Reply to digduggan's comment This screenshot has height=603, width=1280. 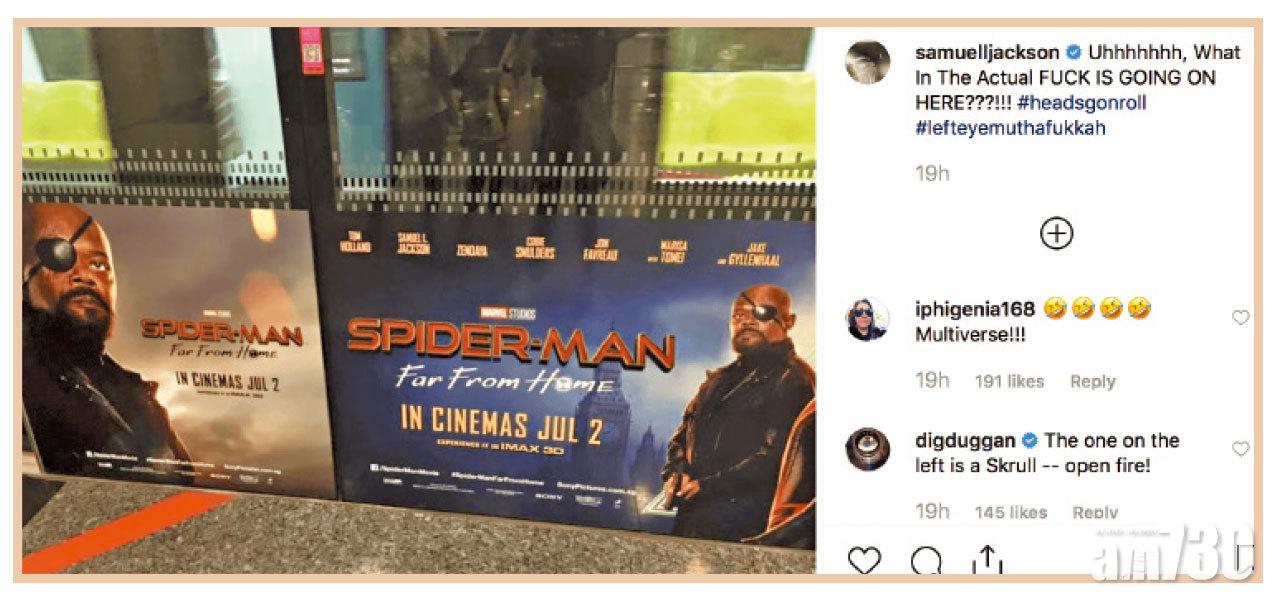(1095, 512)
